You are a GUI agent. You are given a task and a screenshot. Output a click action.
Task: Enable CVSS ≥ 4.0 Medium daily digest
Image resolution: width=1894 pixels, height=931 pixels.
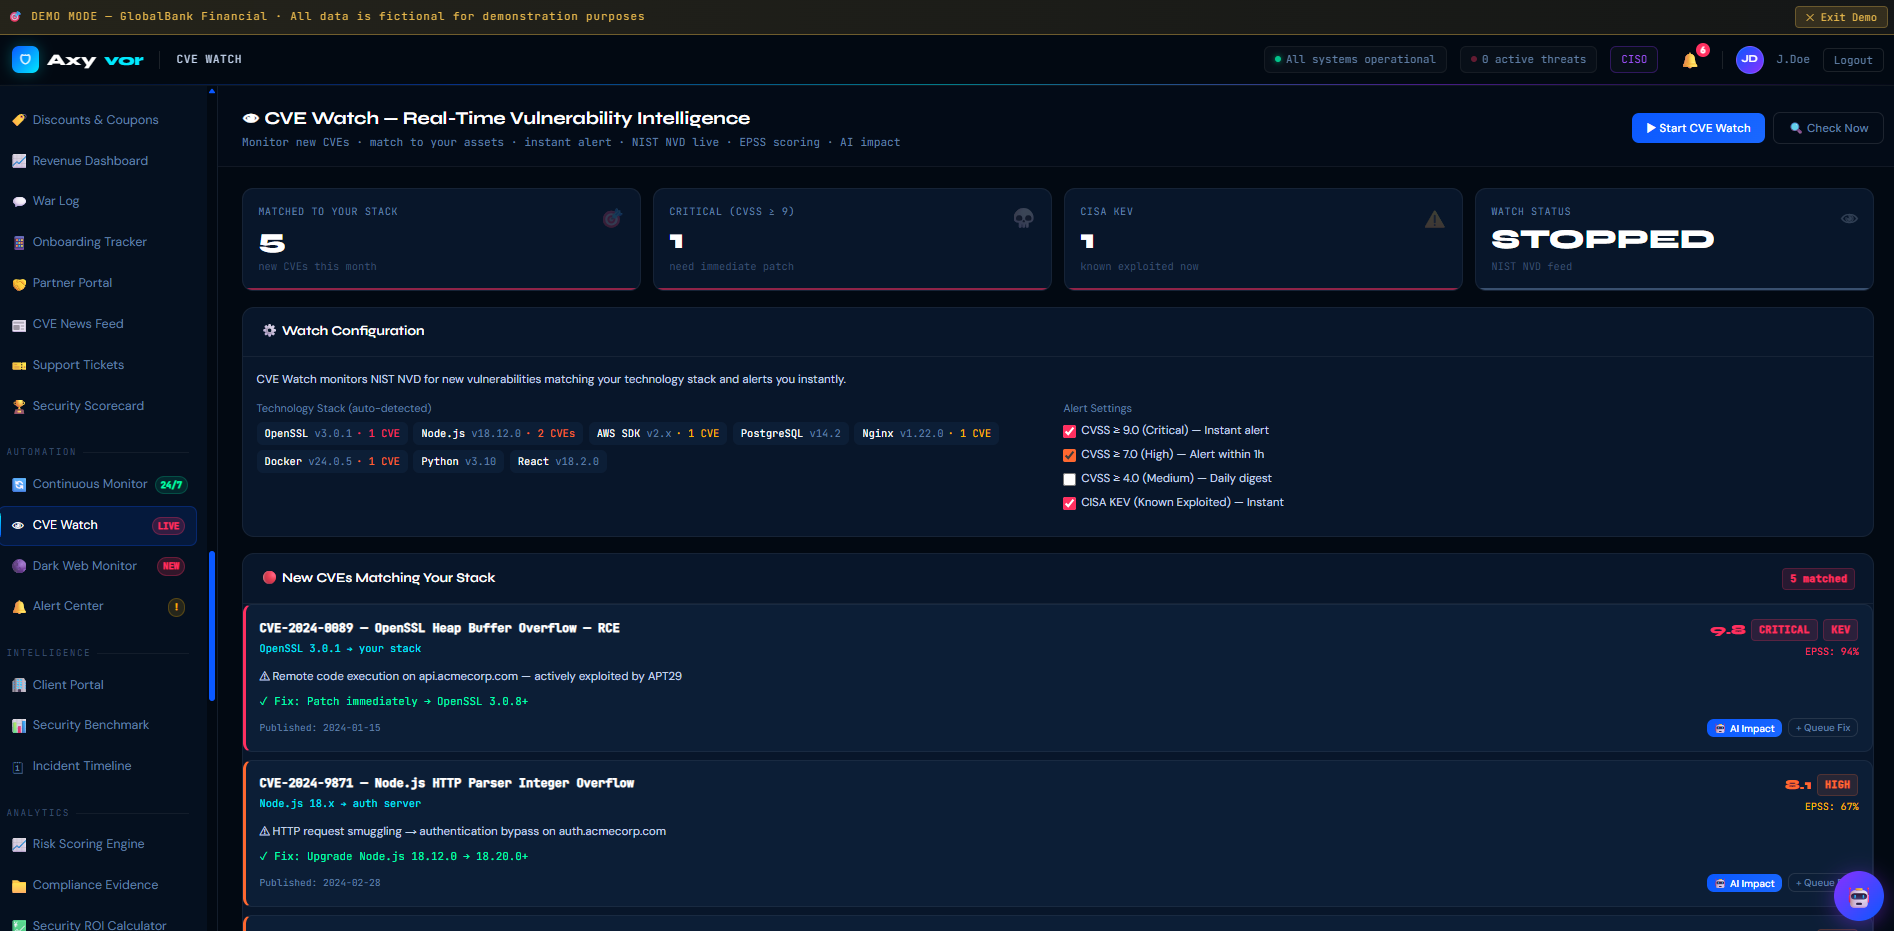pos(1069,479)
